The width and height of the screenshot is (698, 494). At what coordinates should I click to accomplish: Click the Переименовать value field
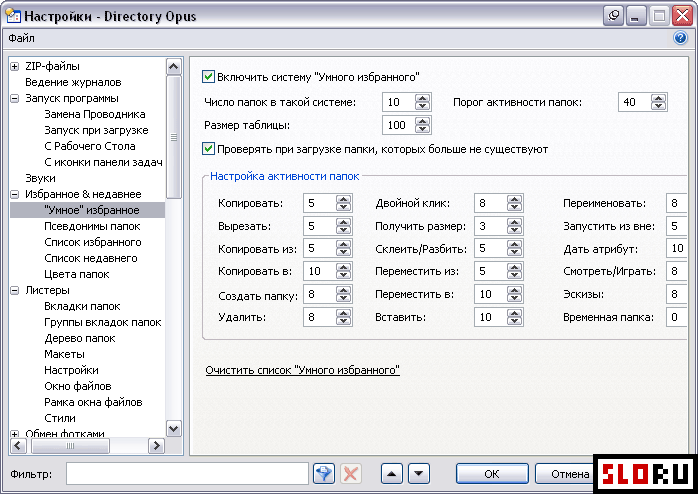(x=677, y=203)
